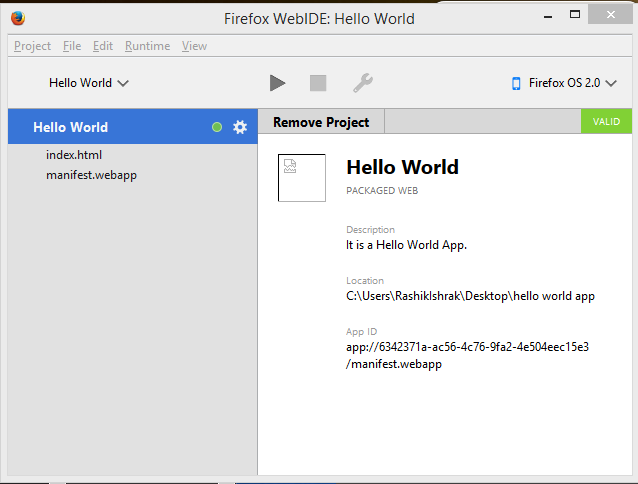638x484 pixels.
Task: Open developer tools with the wrench icon
Action: tap(363, 83)
